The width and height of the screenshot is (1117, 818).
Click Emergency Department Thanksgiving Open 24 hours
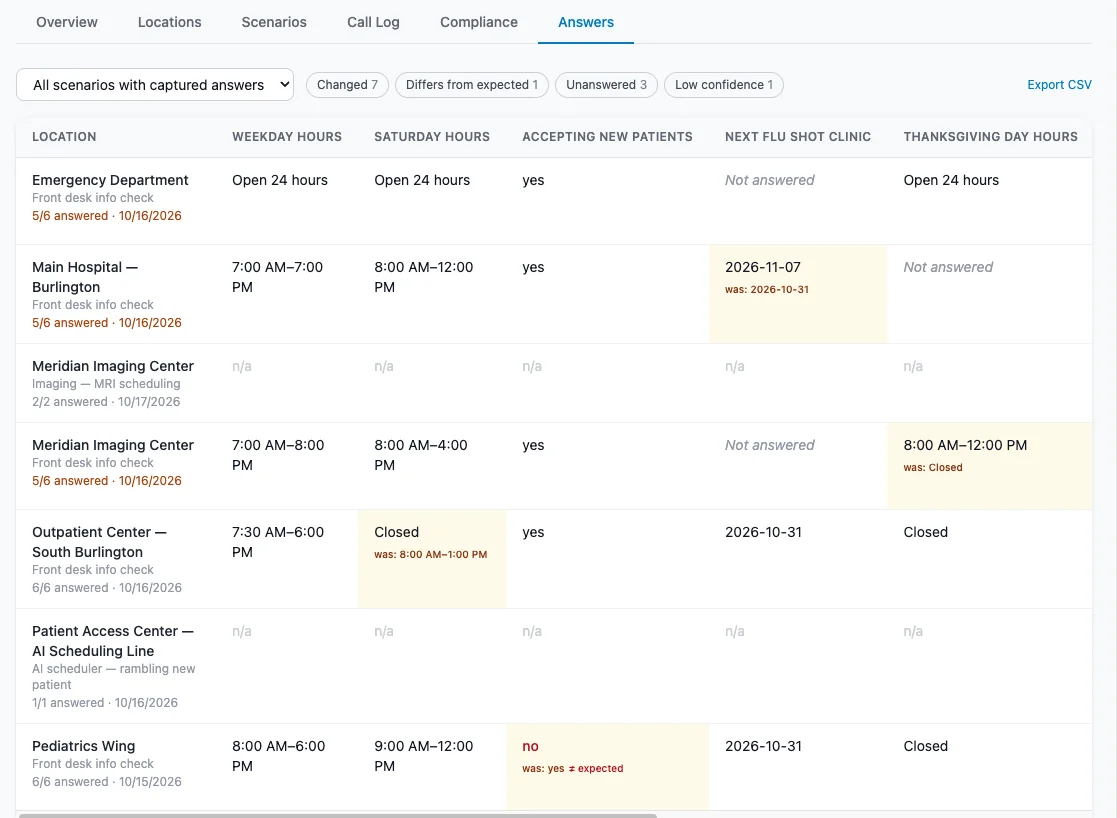[951, 180]
